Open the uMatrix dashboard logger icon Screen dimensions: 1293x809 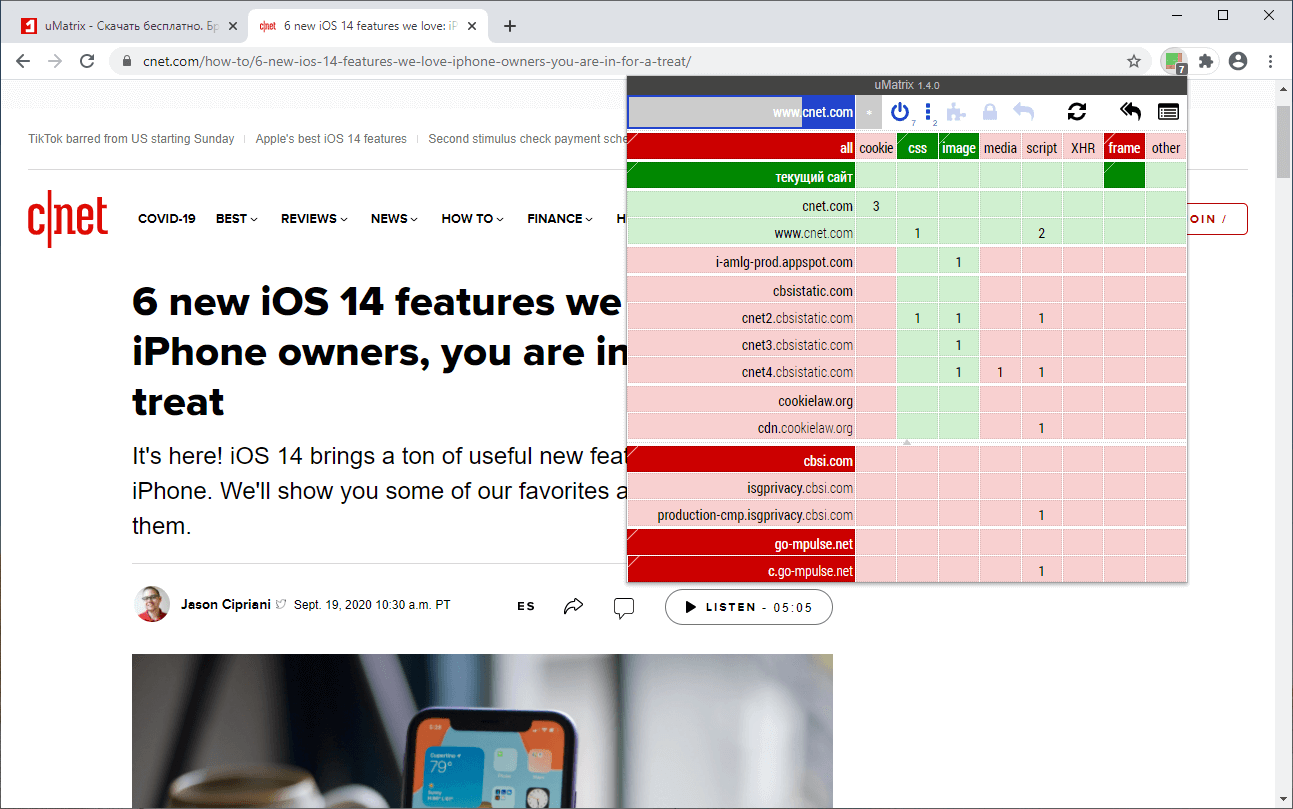coord(1168,112)
